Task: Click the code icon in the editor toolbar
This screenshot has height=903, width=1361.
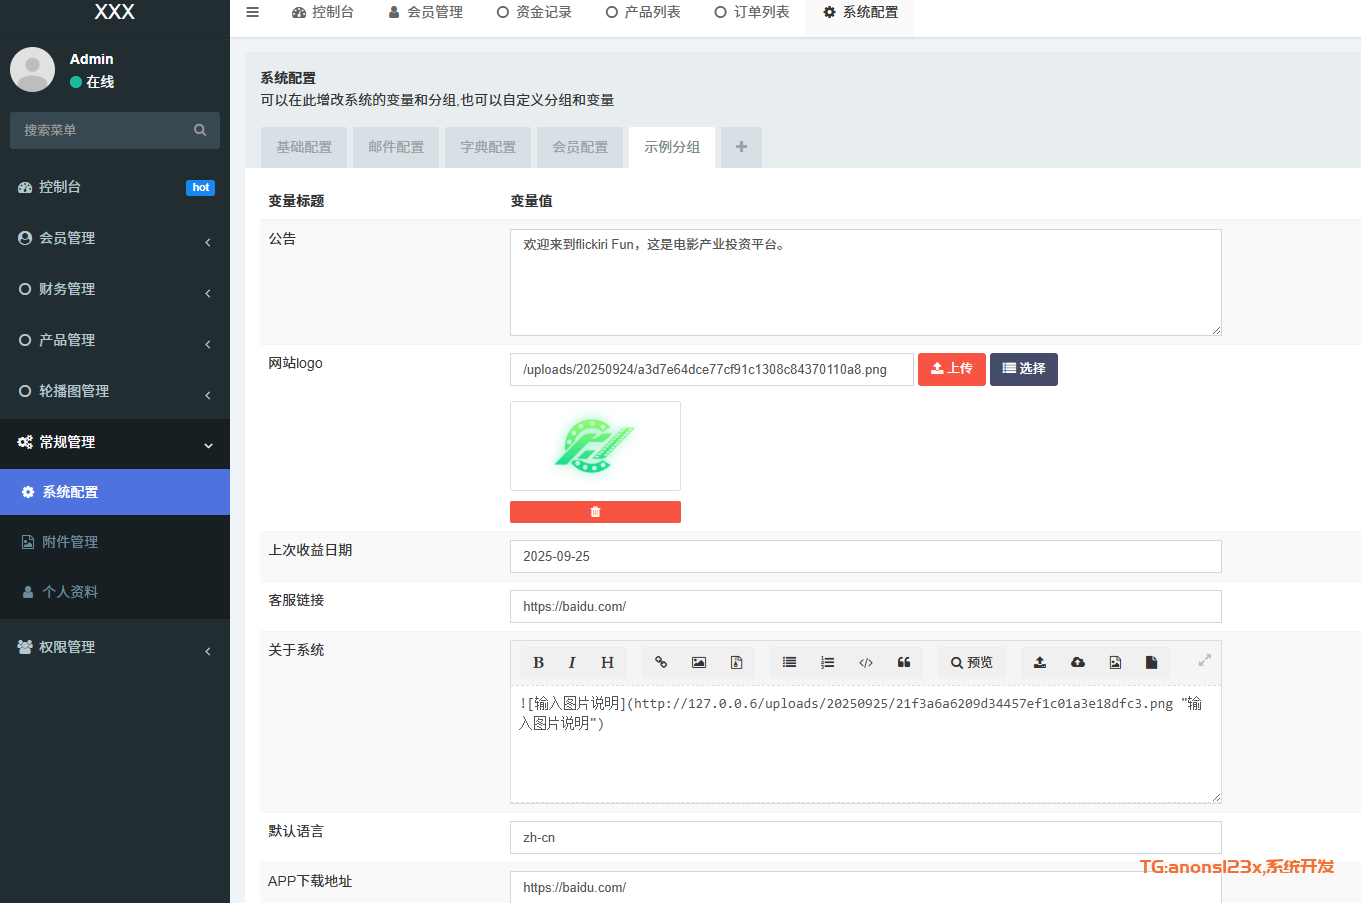Action: pos(866,662)
